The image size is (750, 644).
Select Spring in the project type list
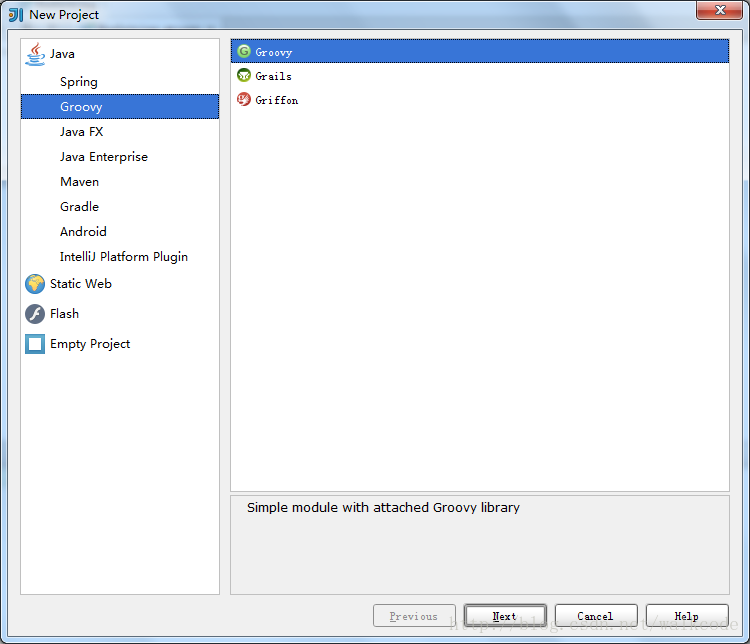point(79,82)
